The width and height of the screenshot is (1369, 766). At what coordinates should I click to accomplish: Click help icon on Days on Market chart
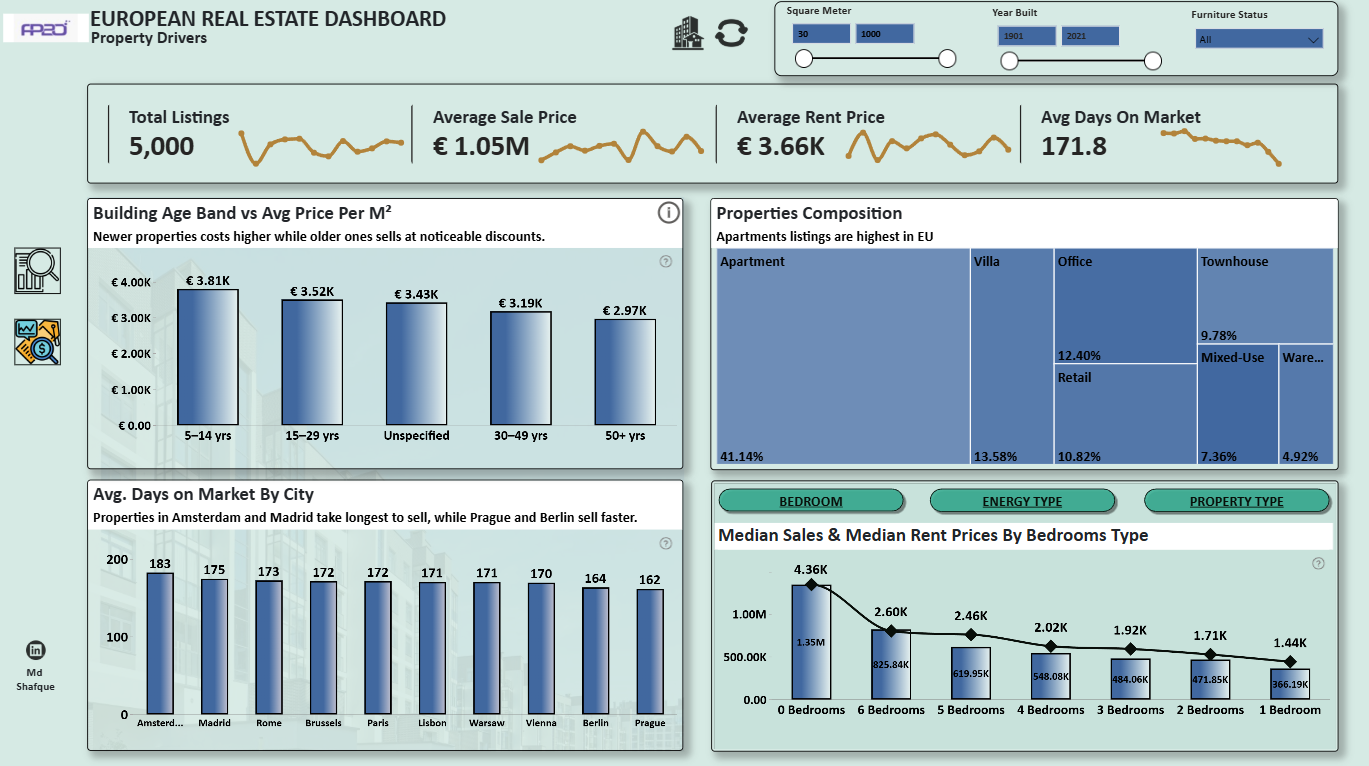(x=666, y=544)
